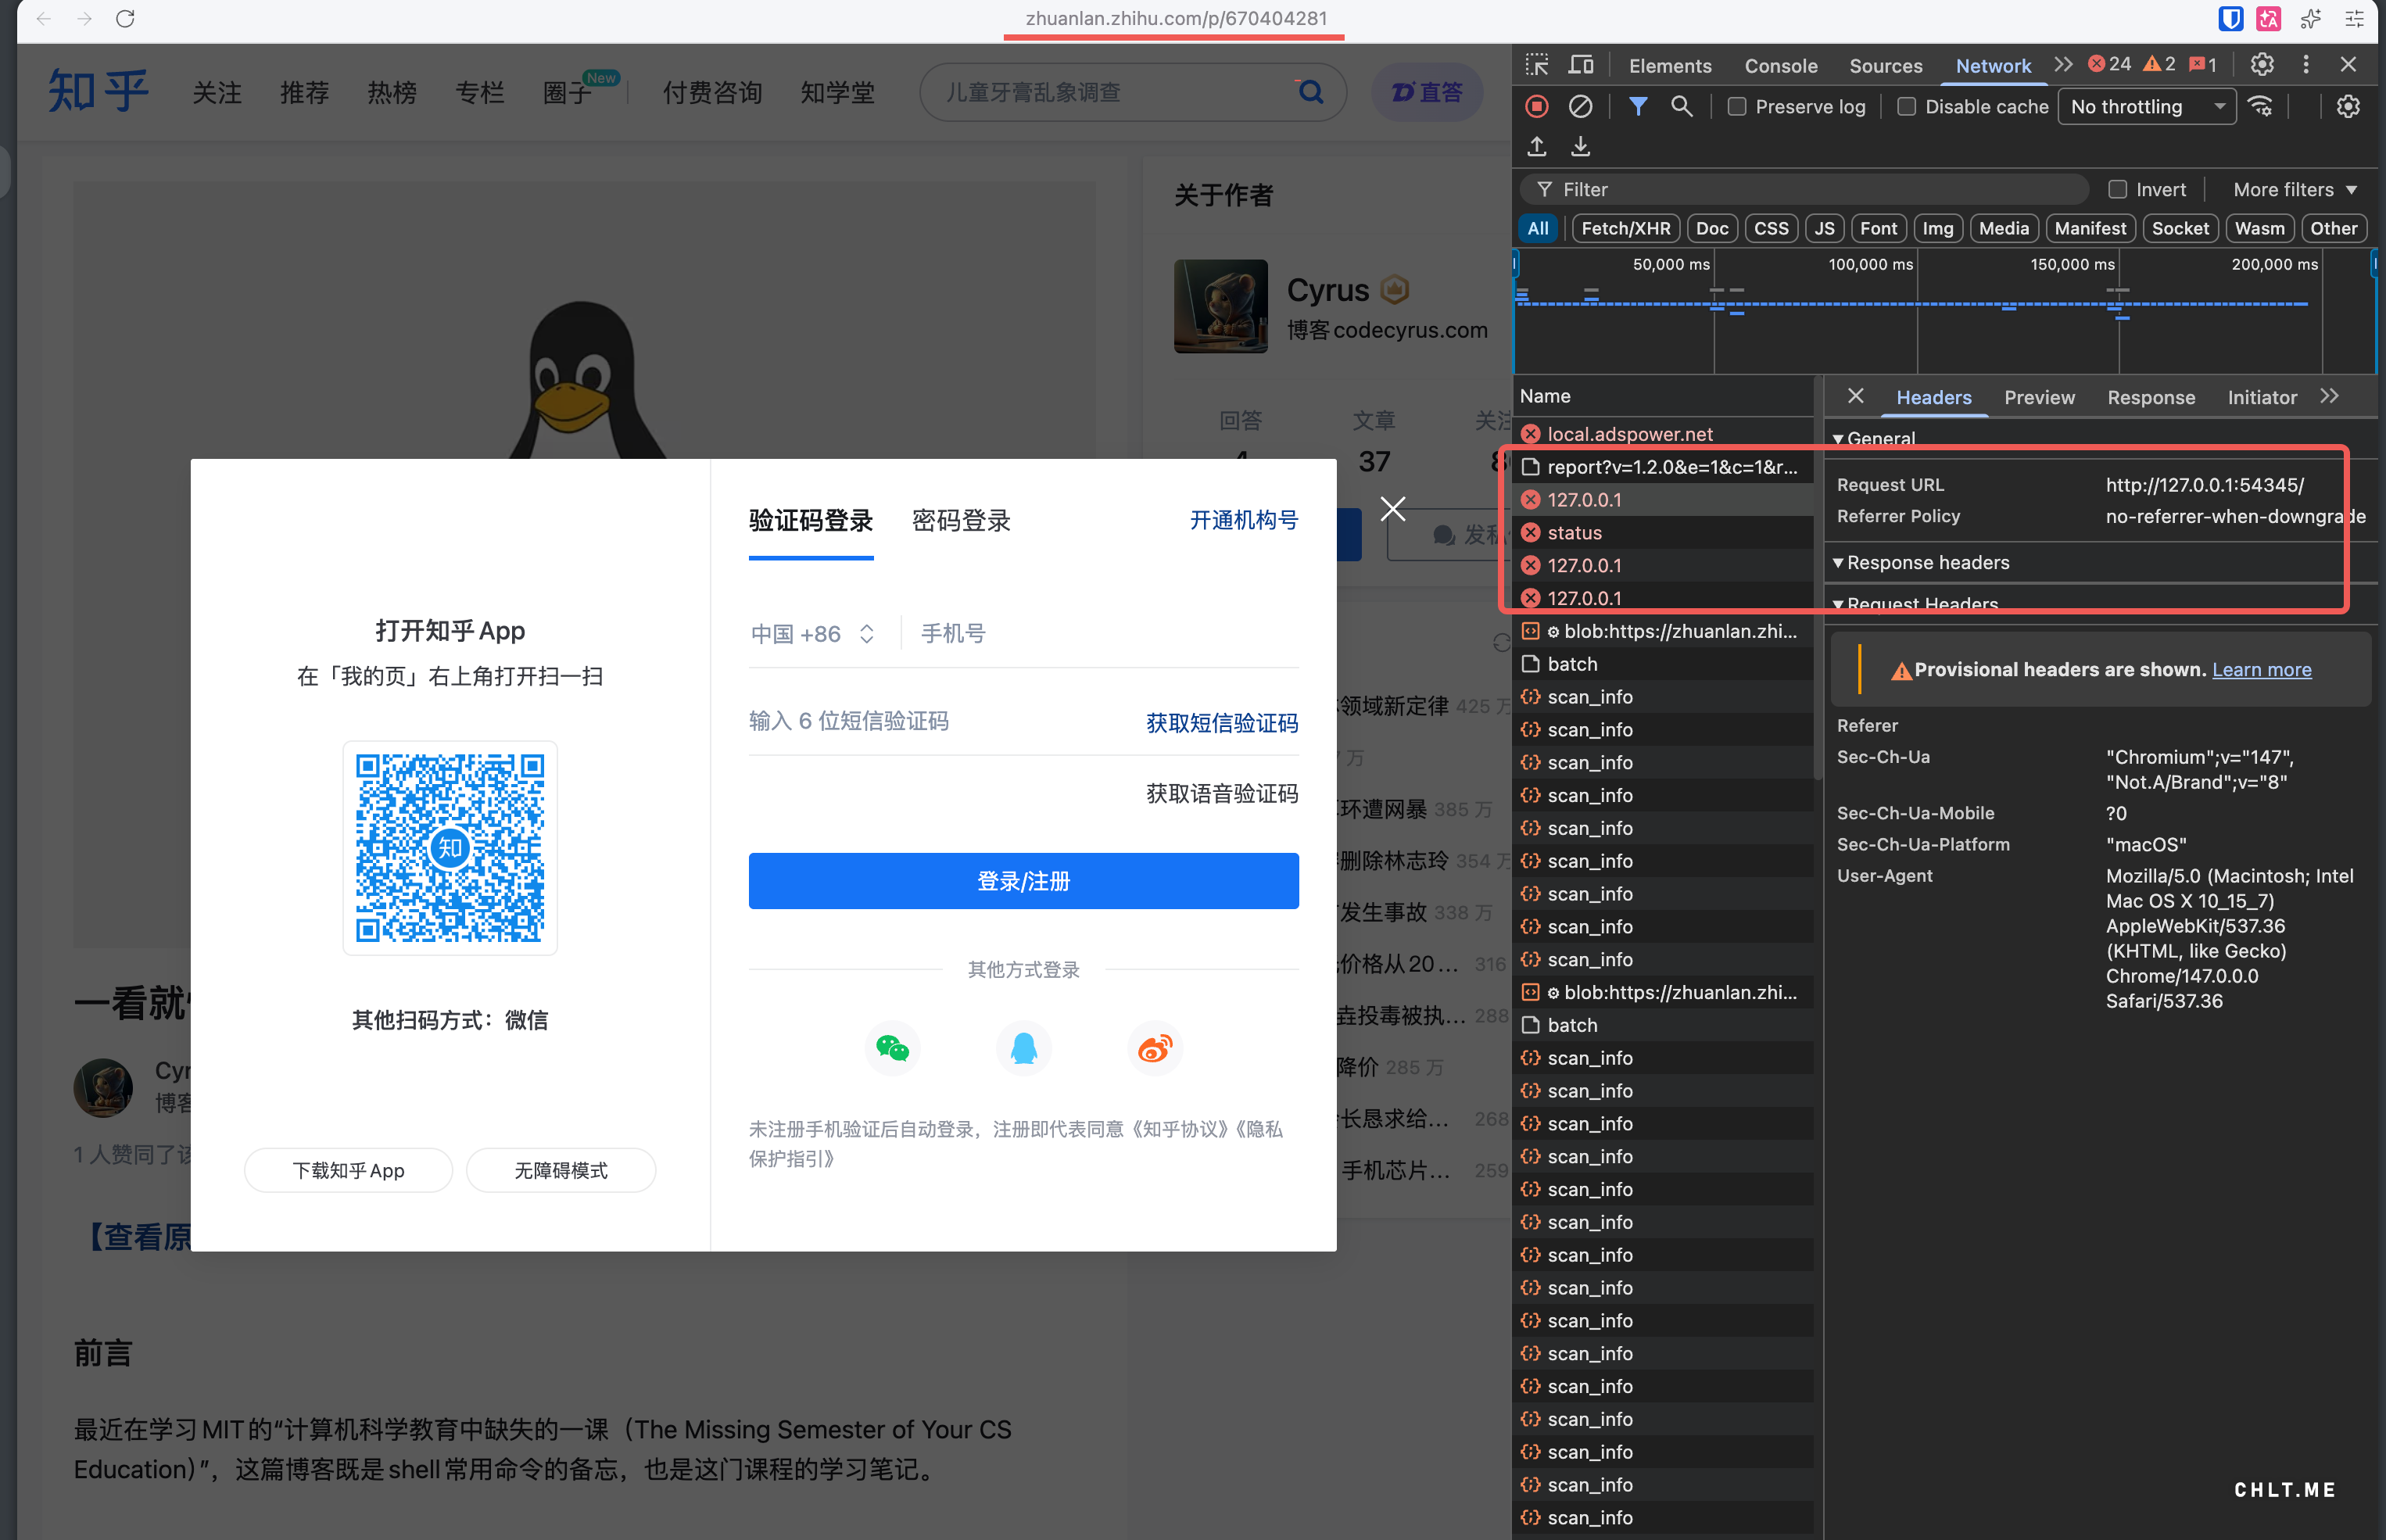Open the Preview tab
The image size is (2386, 1540).
(x=2039, y=397)
